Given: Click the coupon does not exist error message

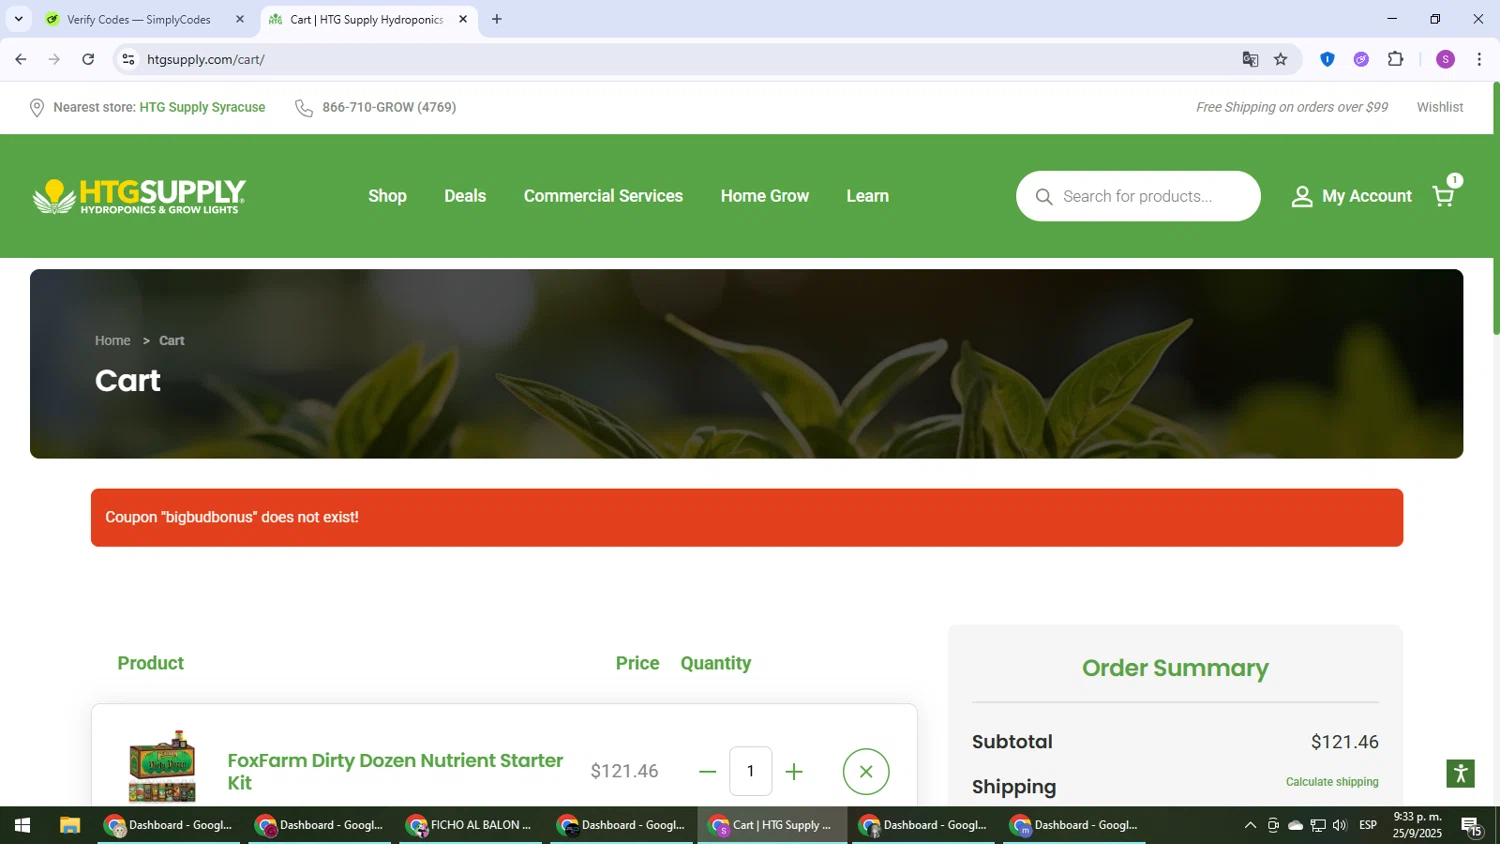Looking at the screenshot, I should click(x=747, y=518).
